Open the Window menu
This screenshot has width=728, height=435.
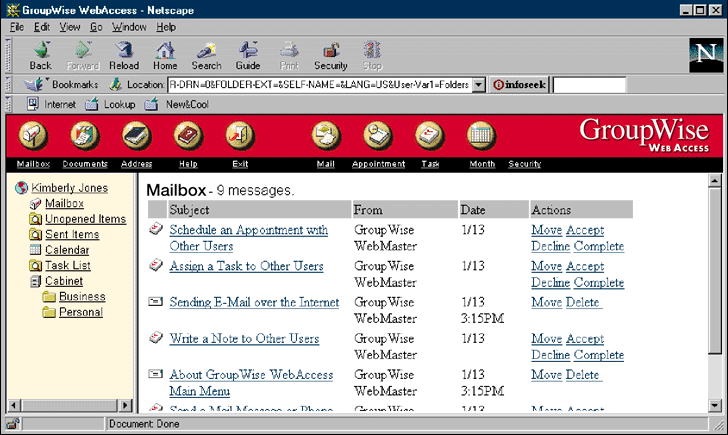point(129,27)
